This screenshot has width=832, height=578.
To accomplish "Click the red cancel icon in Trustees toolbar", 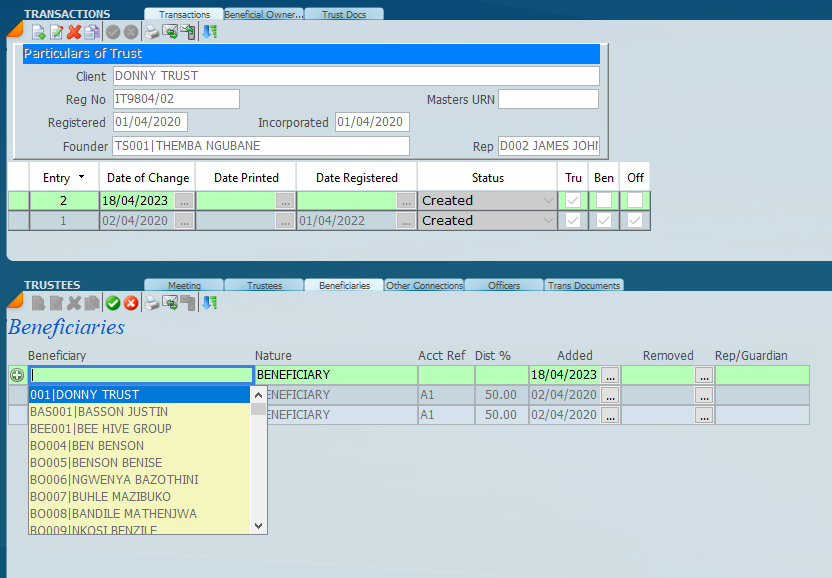I will pos(131,303).
